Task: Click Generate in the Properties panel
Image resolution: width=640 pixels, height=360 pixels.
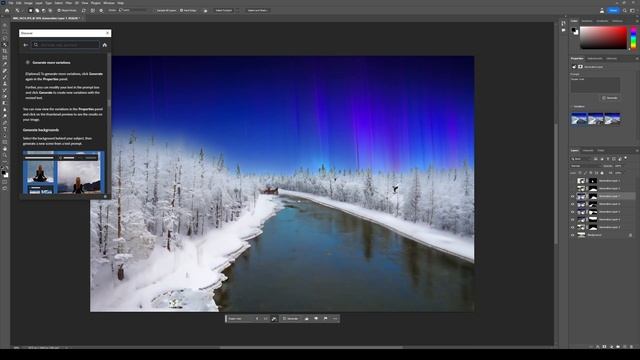Action: click(610, 98)
